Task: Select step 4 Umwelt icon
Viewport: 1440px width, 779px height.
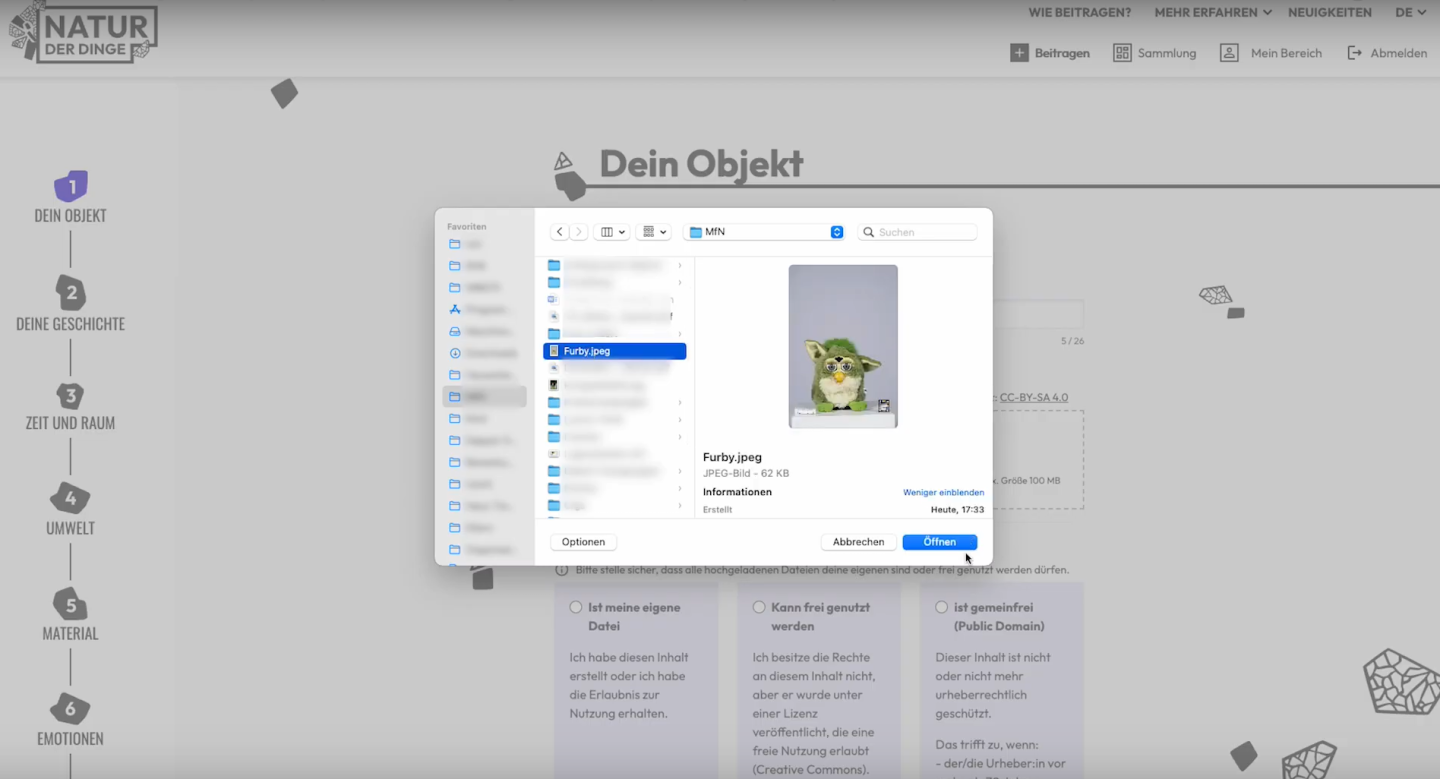Action: tap(70, 497)
